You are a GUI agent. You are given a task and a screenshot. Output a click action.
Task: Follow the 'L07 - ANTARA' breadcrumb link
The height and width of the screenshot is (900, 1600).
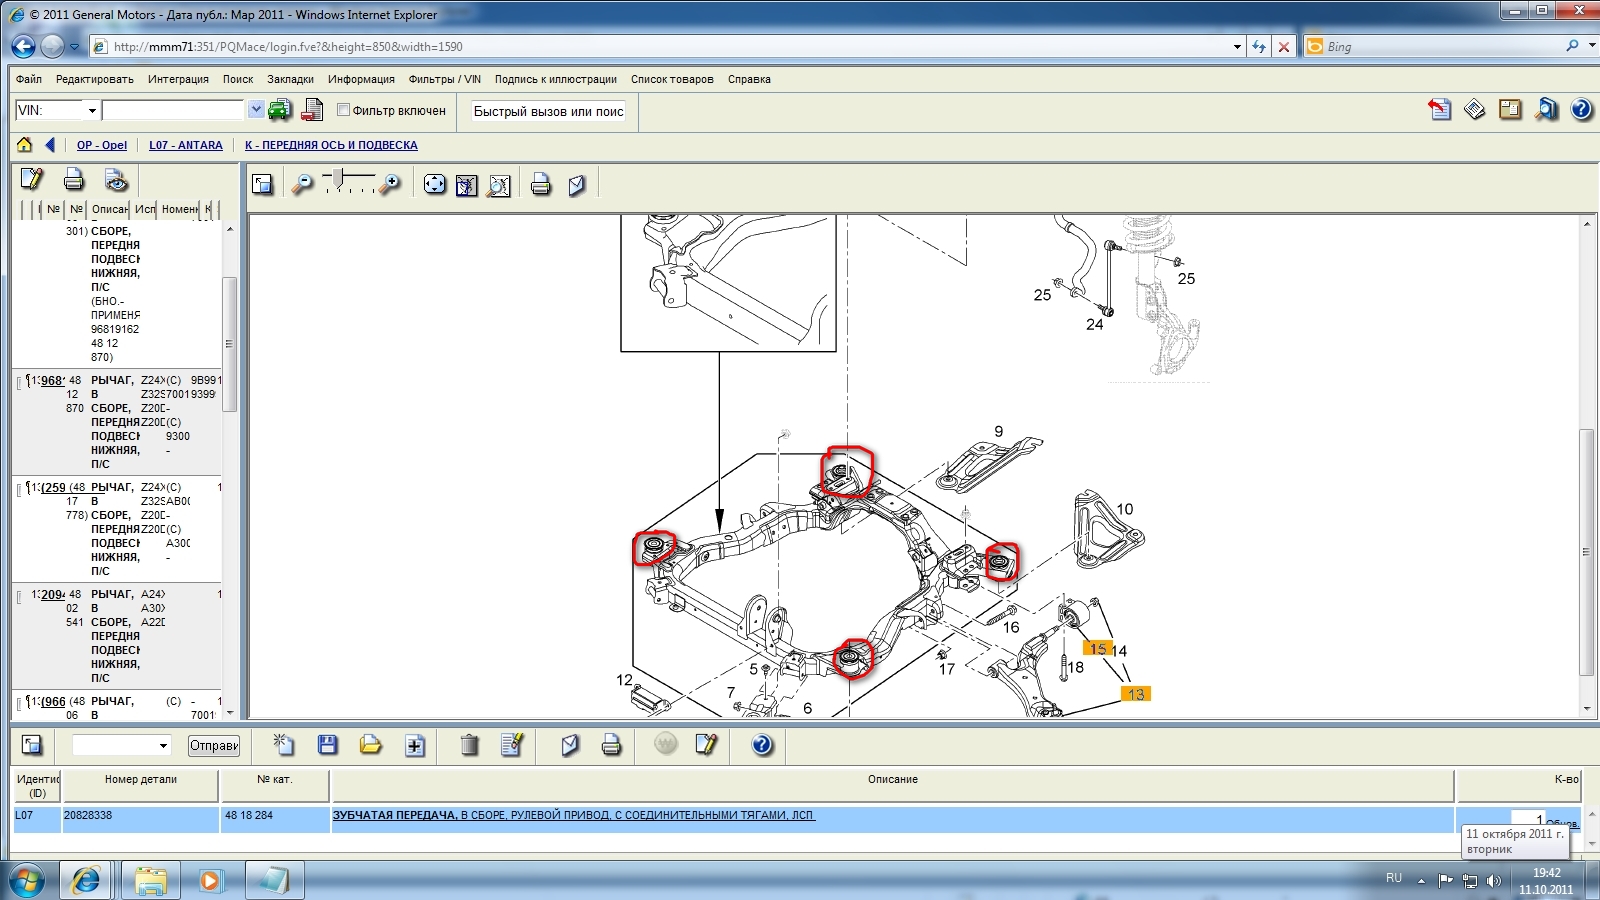(186, 145)
